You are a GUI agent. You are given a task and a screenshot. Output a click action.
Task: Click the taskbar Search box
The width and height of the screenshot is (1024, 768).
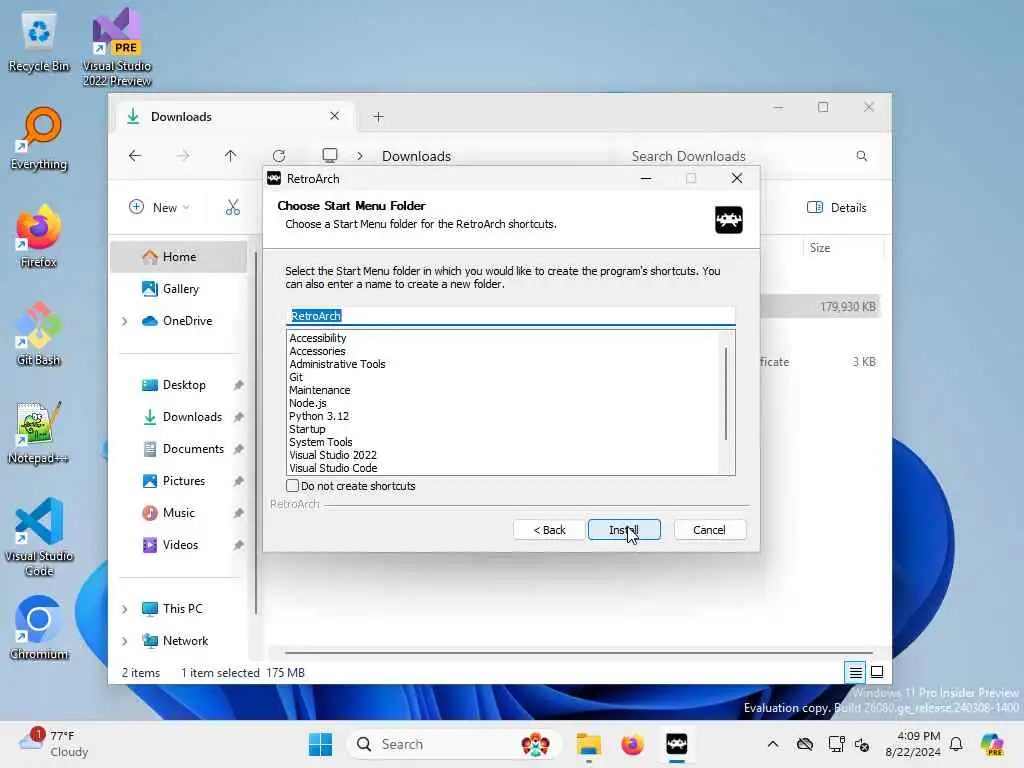[455, 744]
